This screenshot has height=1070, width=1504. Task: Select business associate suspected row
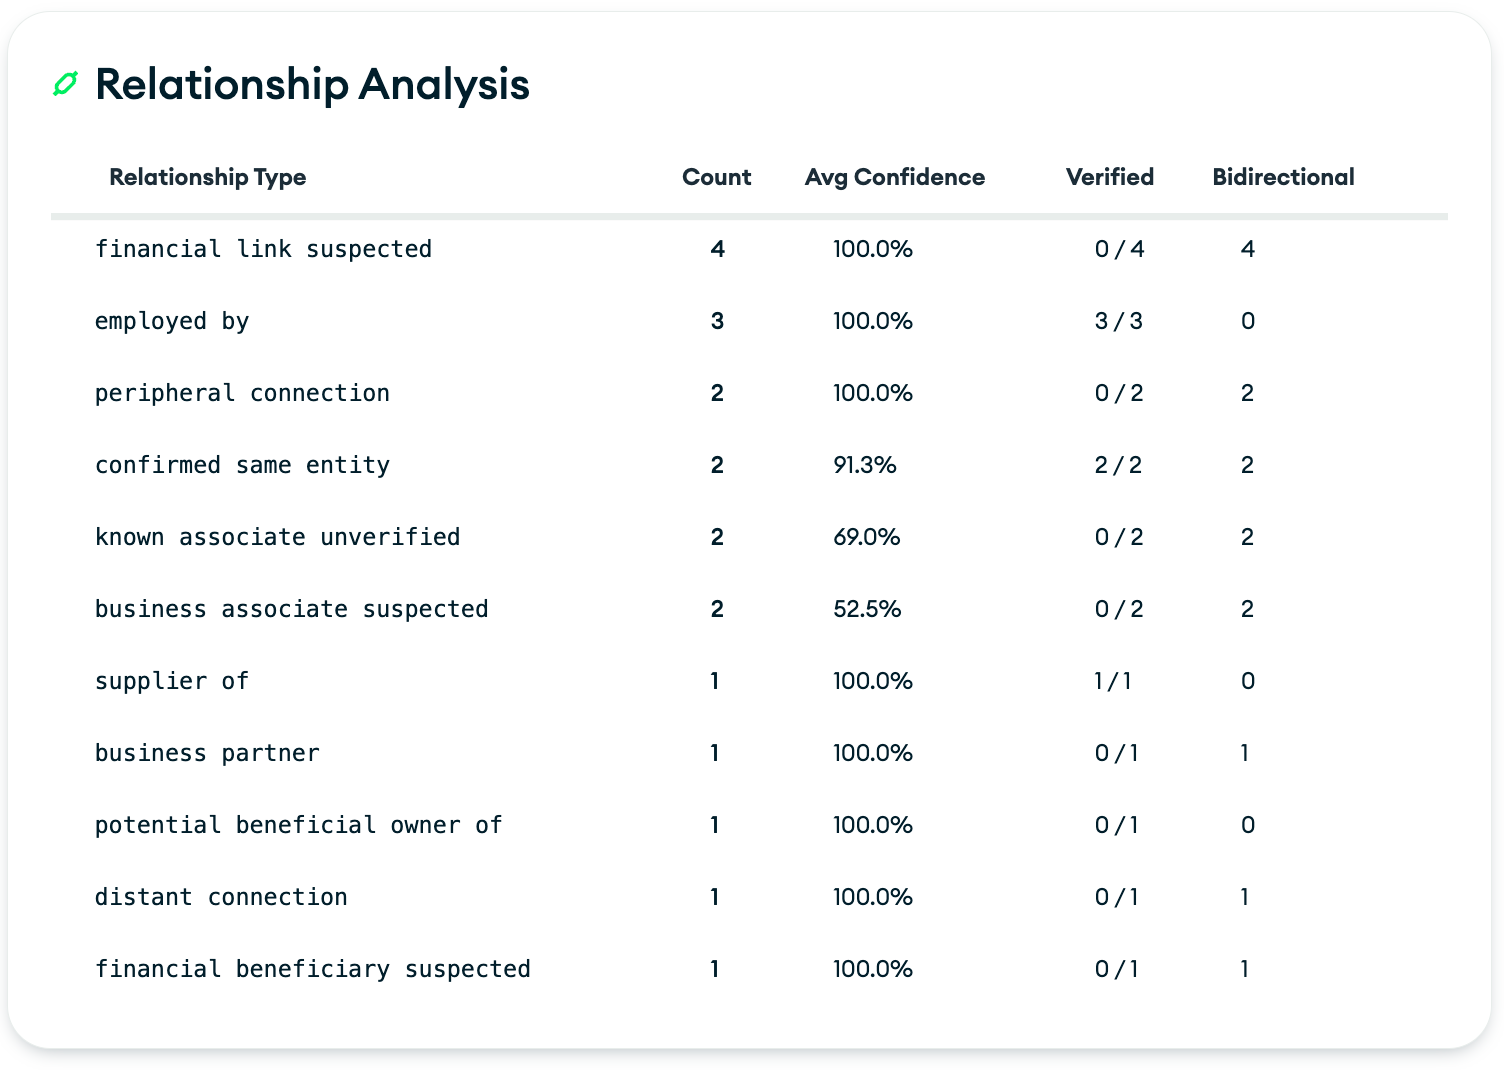pos(291,609)
